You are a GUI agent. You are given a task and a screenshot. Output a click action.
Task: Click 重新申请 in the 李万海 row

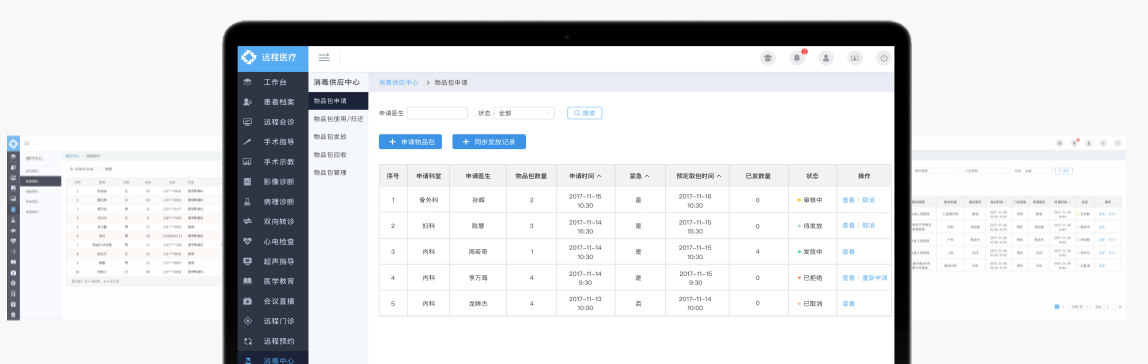[875, 278]
